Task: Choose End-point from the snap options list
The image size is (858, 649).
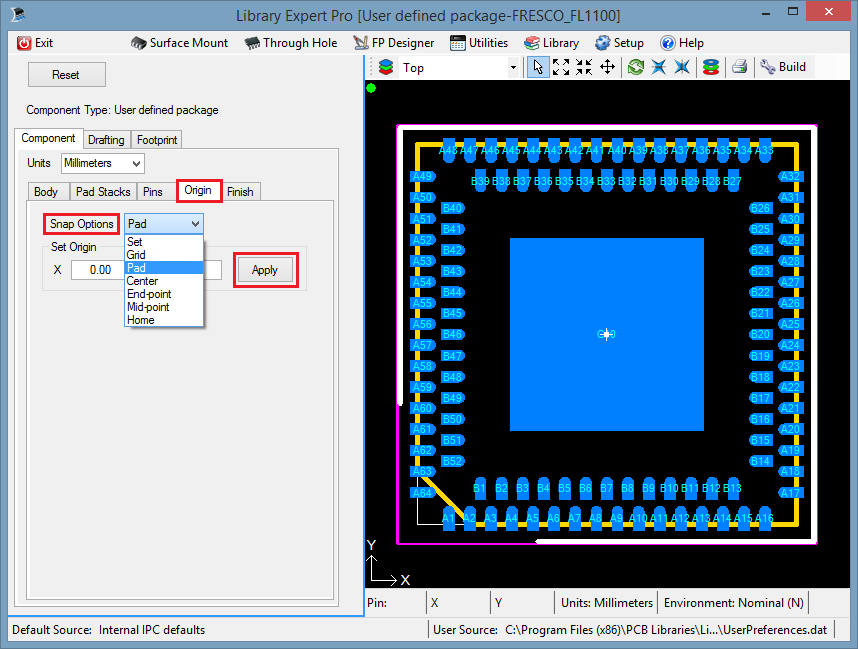Action: click(x=164, y=294)
